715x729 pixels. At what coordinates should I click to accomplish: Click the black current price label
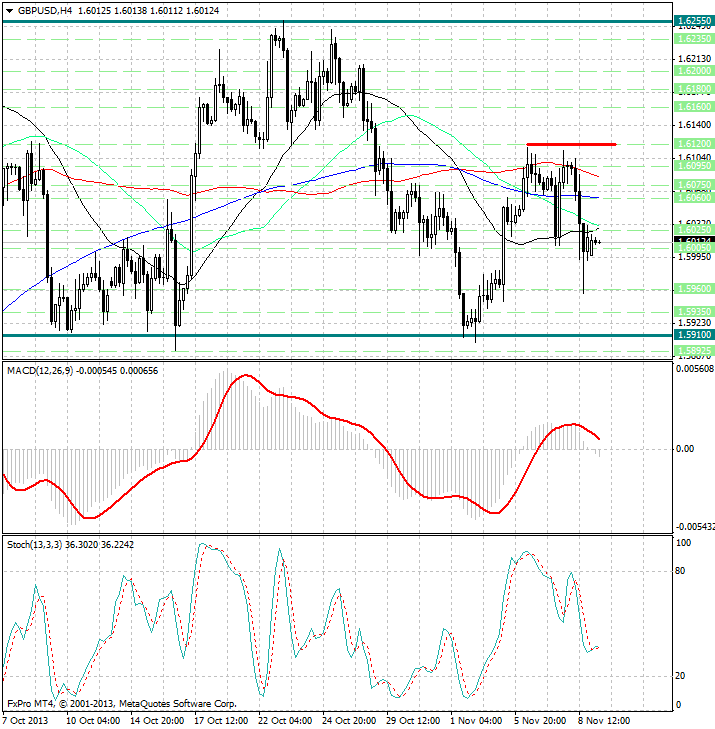pyautogui.click(x=693, y=241)
